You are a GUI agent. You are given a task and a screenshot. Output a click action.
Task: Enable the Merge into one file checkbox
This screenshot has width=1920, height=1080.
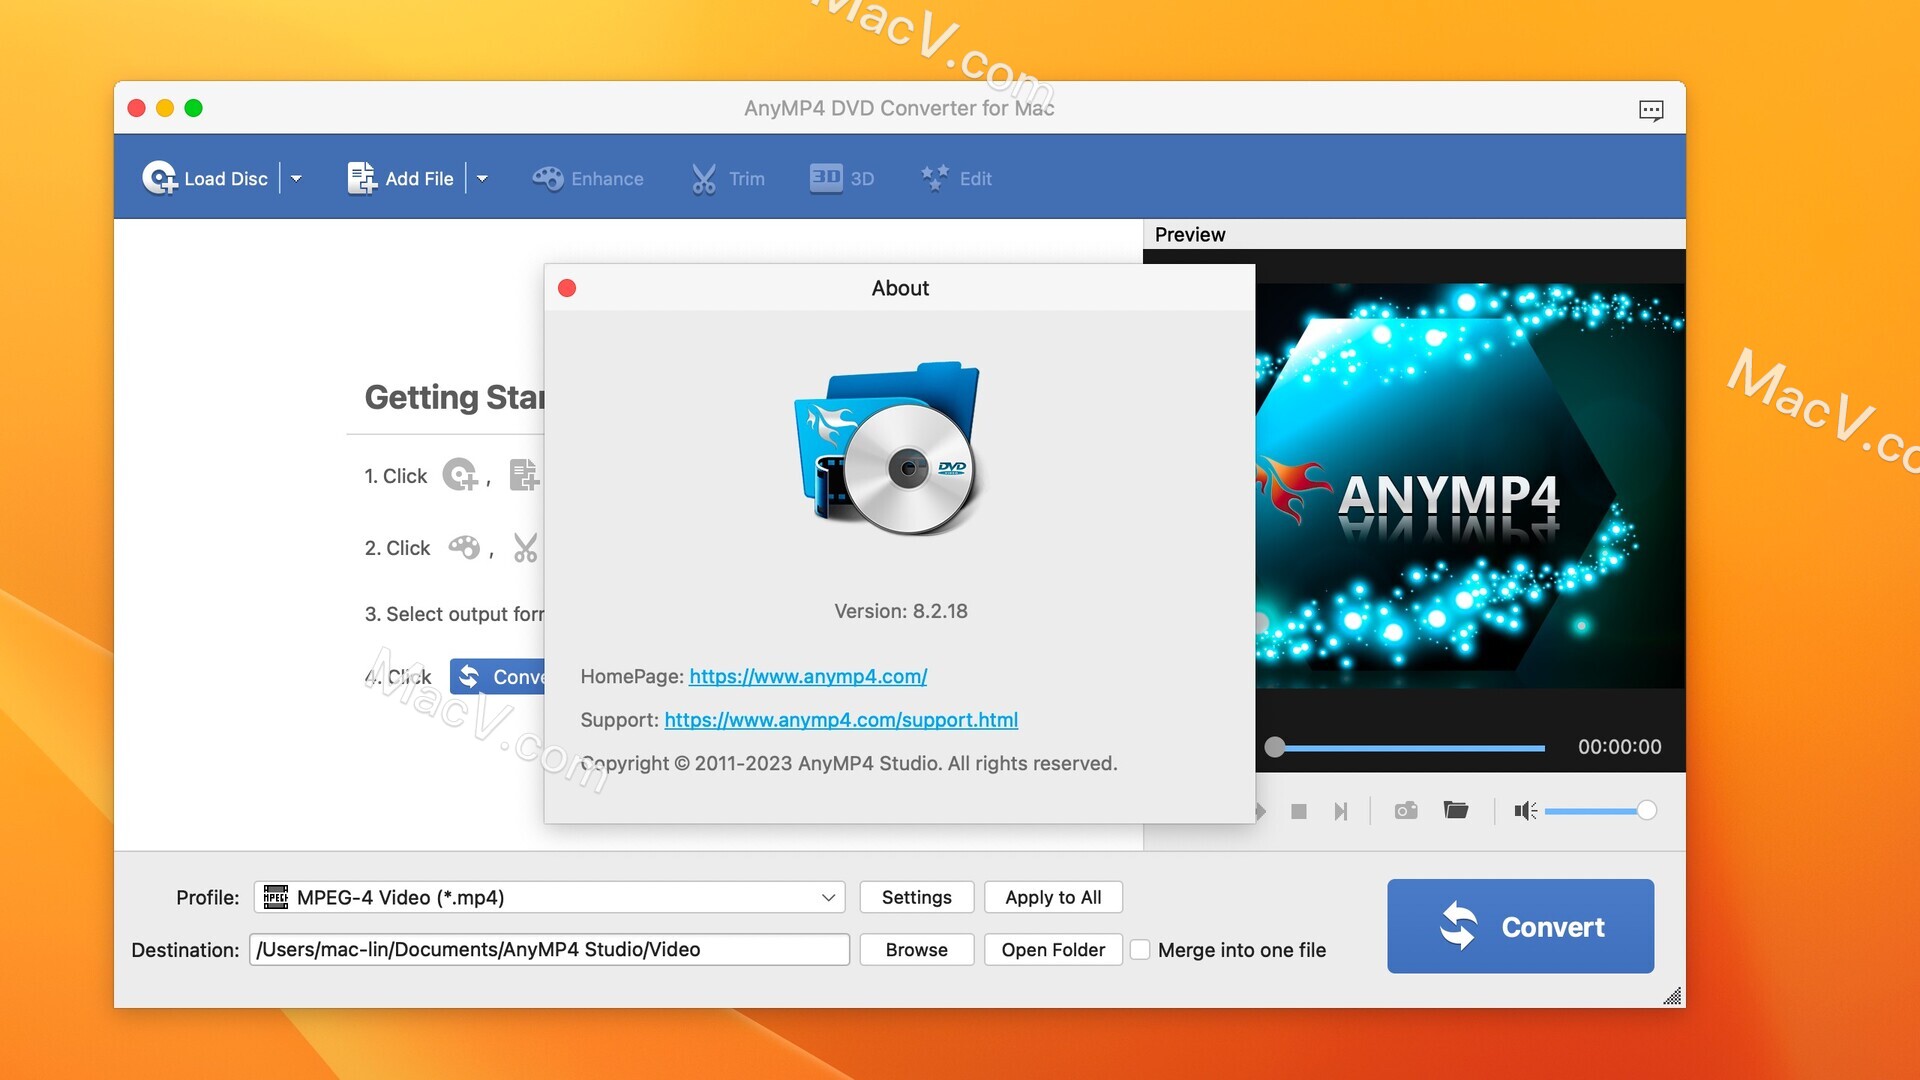pyautogui.click(x=1140, y=950)
